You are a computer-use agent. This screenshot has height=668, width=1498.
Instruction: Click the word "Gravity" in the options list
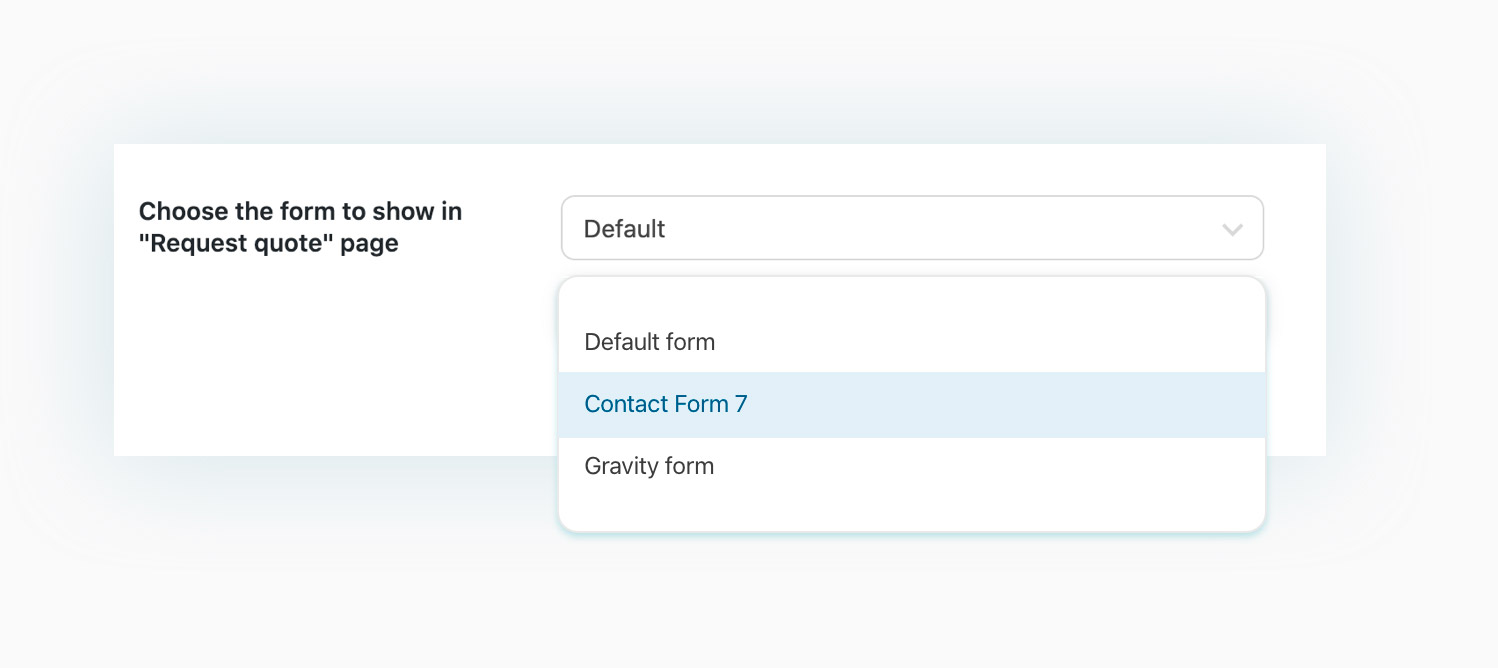click(619, 467)
